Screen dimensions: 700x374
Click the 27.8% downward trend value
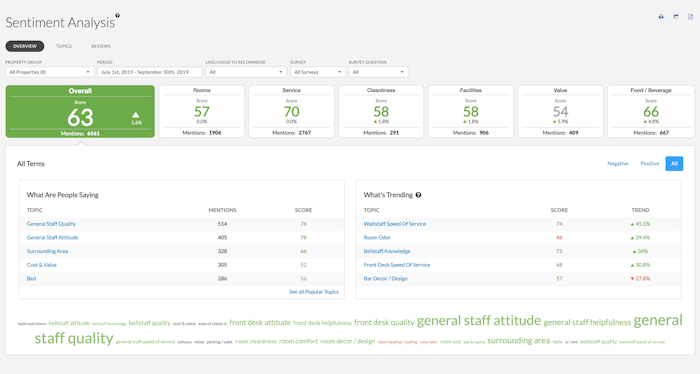coord(640,278)
